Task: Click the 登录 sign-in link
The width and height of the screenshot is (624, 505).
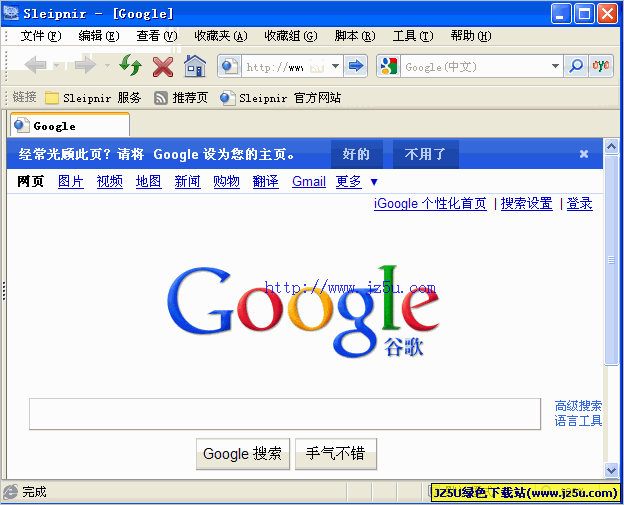Action: click(579, 204)
